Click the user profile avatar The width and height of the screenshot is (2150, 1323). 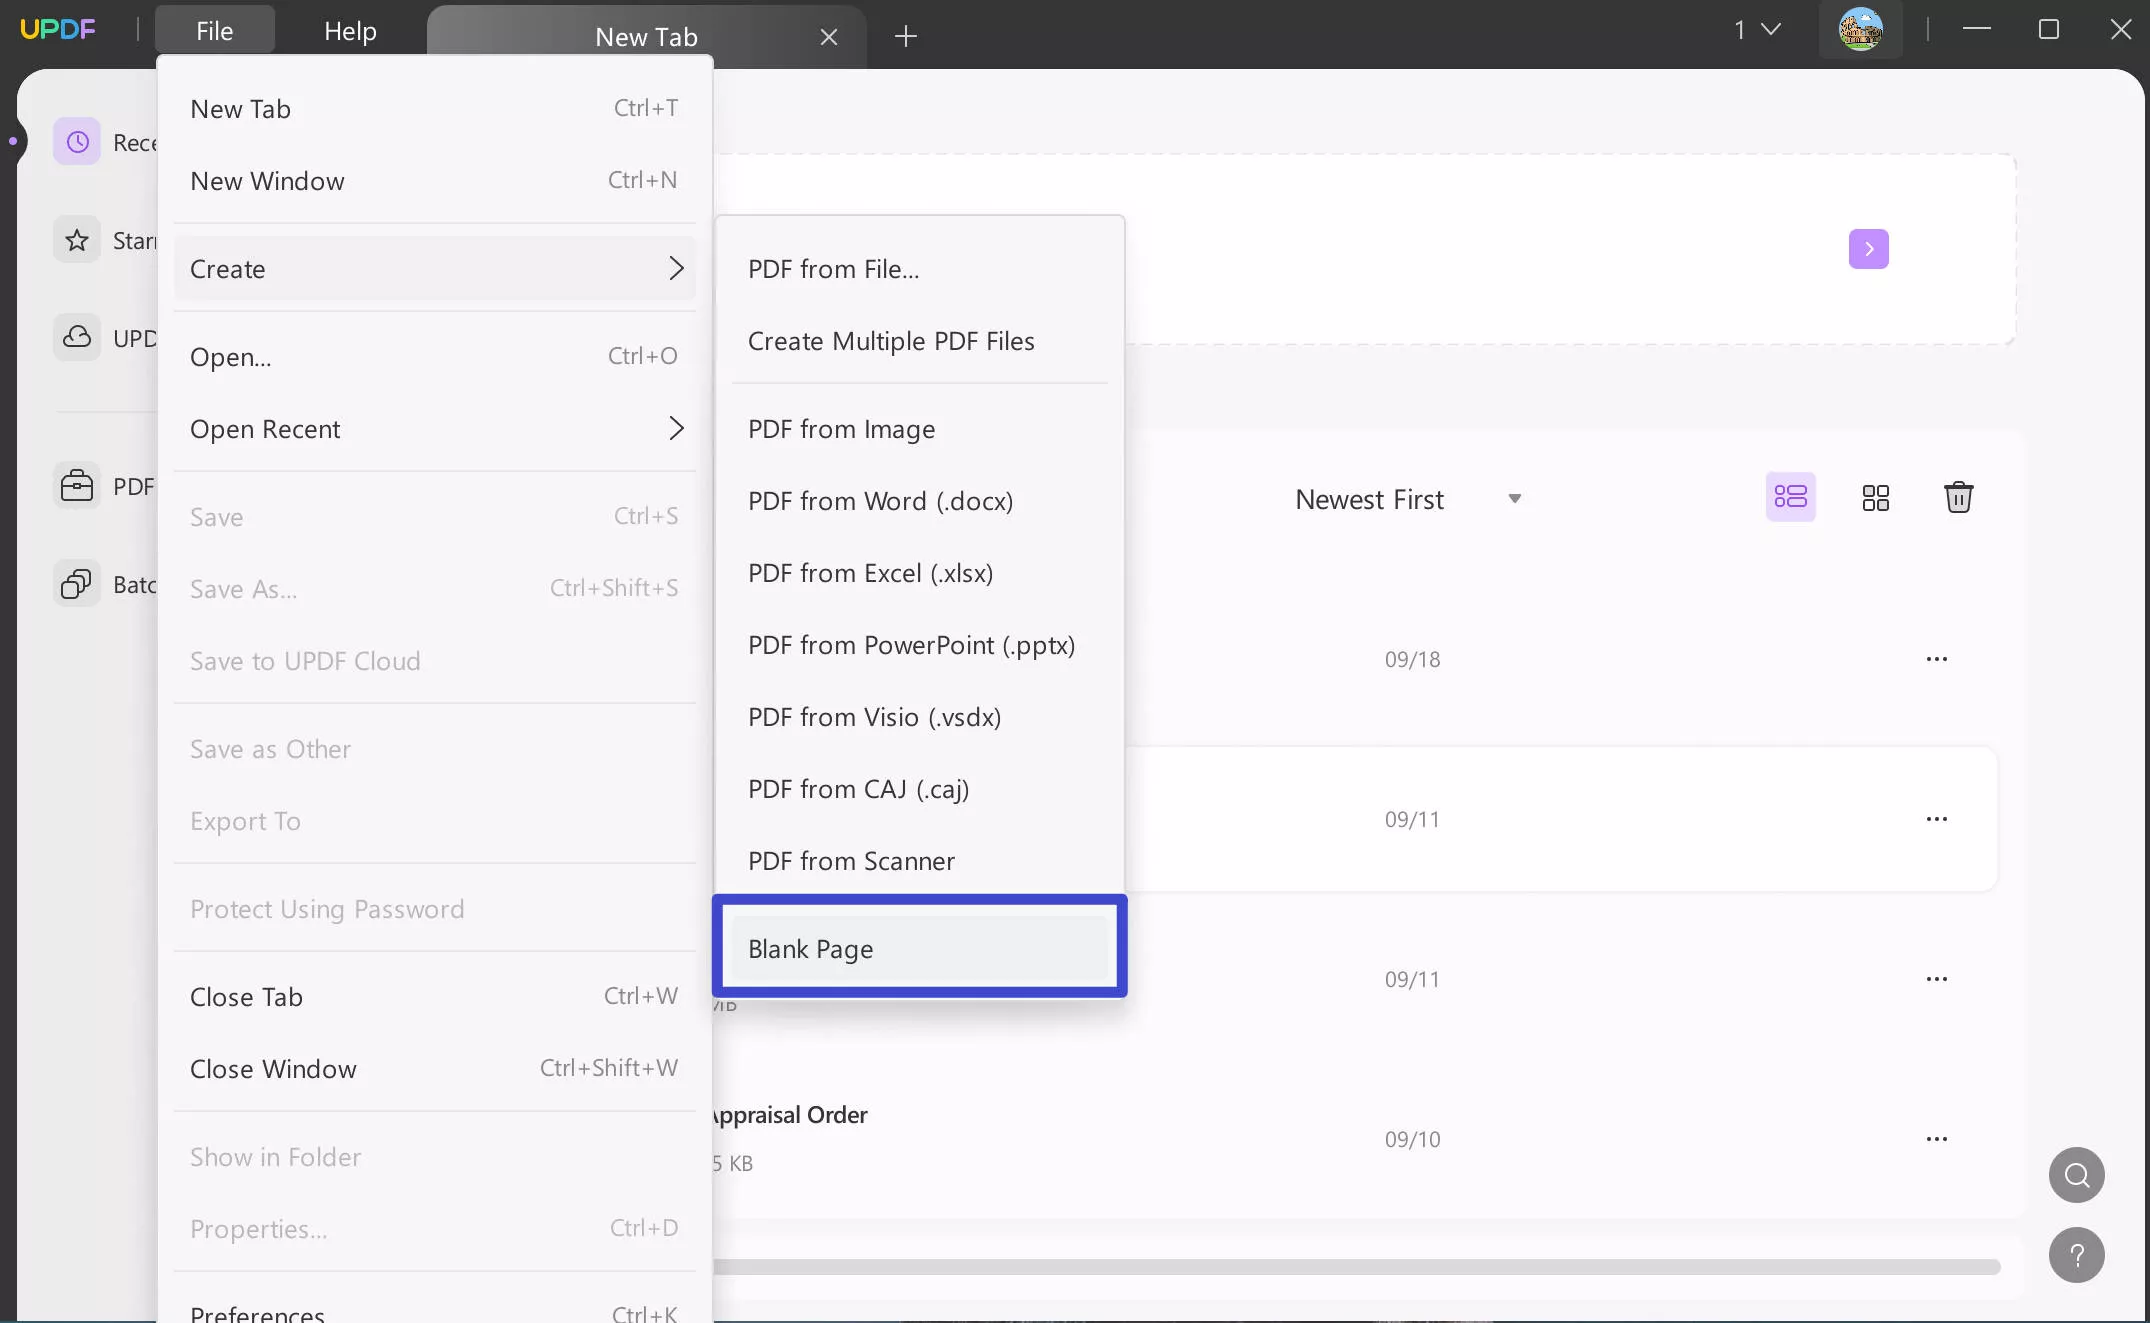tap(1860, 30)
